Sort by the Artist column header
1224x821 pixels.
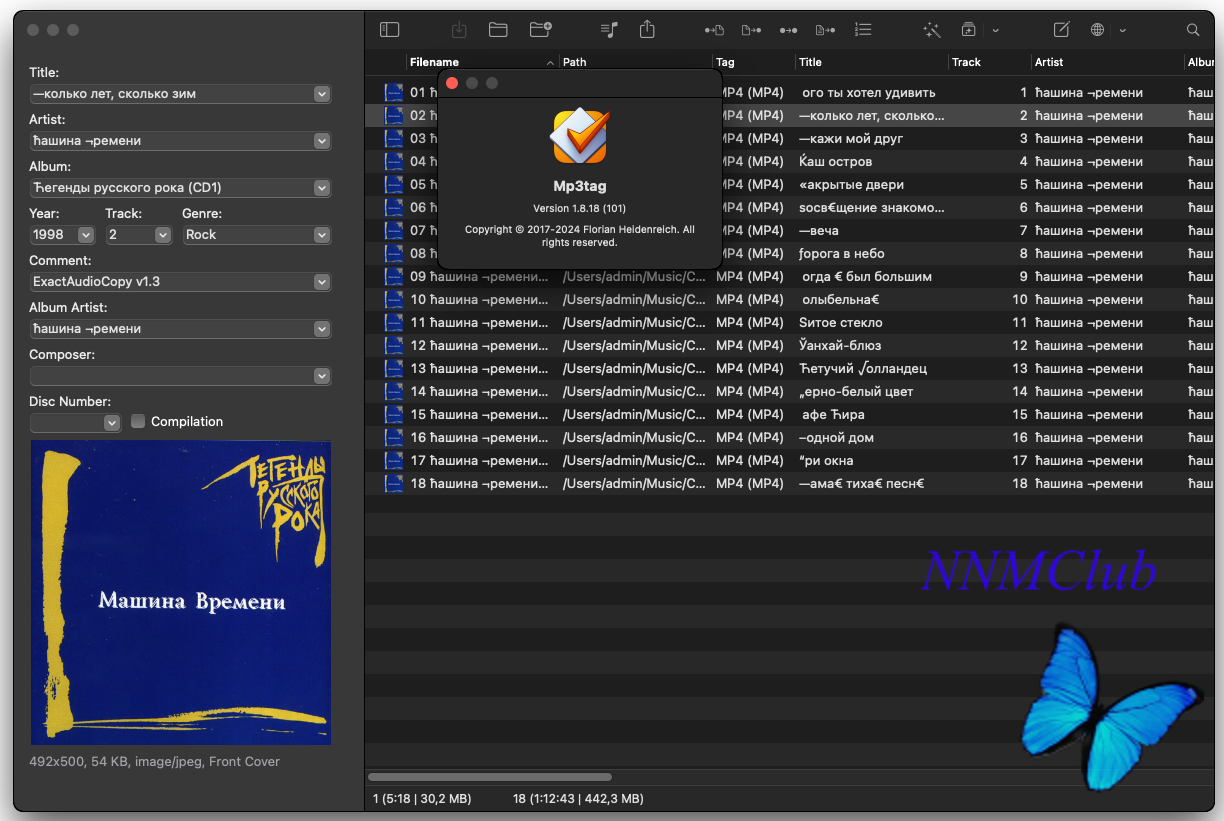[x=1107, y=62]
